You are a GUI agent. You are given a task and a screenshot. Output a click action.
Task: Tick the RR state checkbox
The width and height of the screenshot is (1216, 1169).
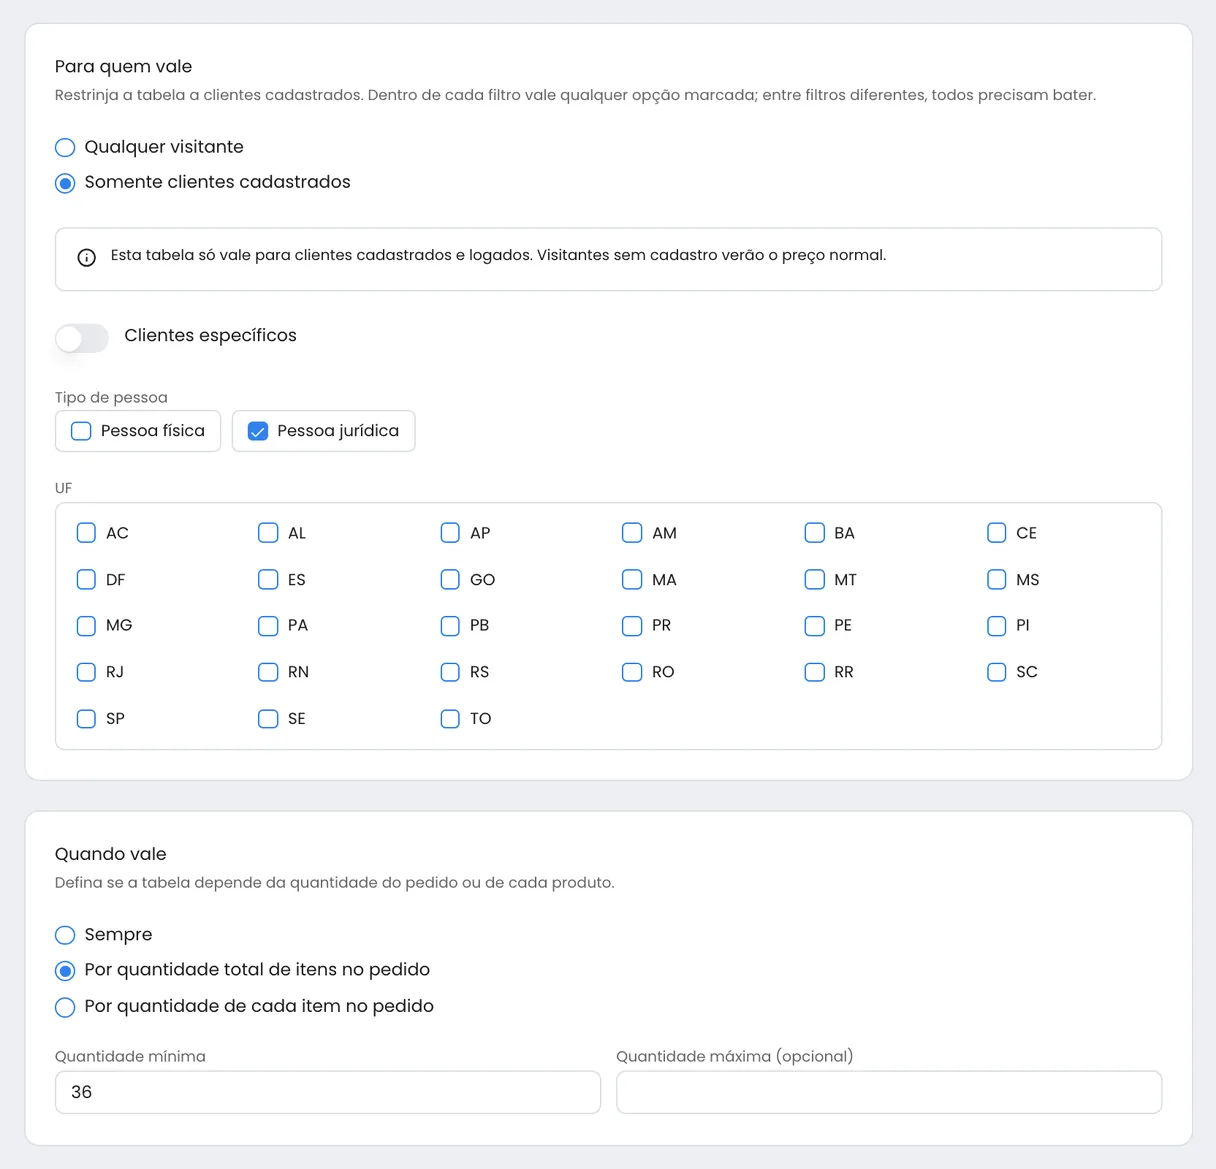[815, 672]
